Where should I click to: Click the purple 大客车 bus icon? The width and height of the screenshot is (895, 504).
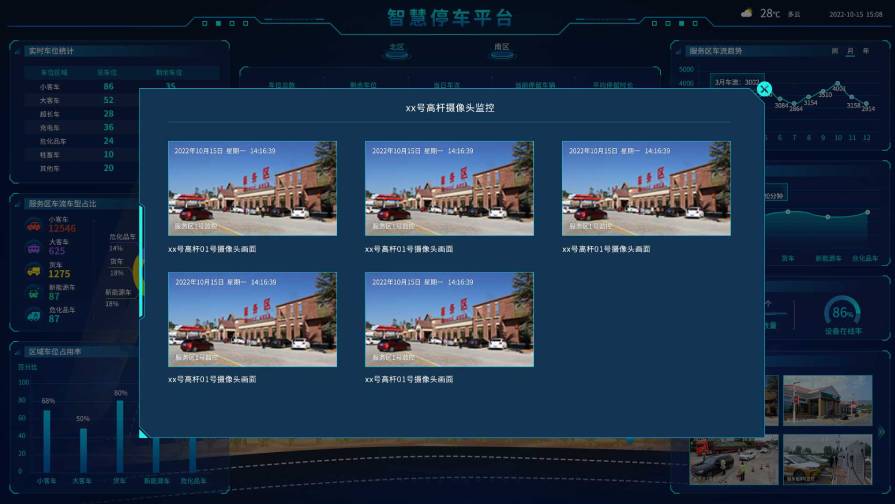[x=34, y=248]
